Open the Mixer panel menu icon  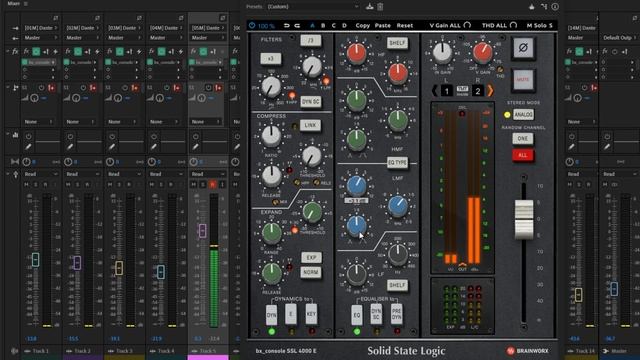(26, 3)
